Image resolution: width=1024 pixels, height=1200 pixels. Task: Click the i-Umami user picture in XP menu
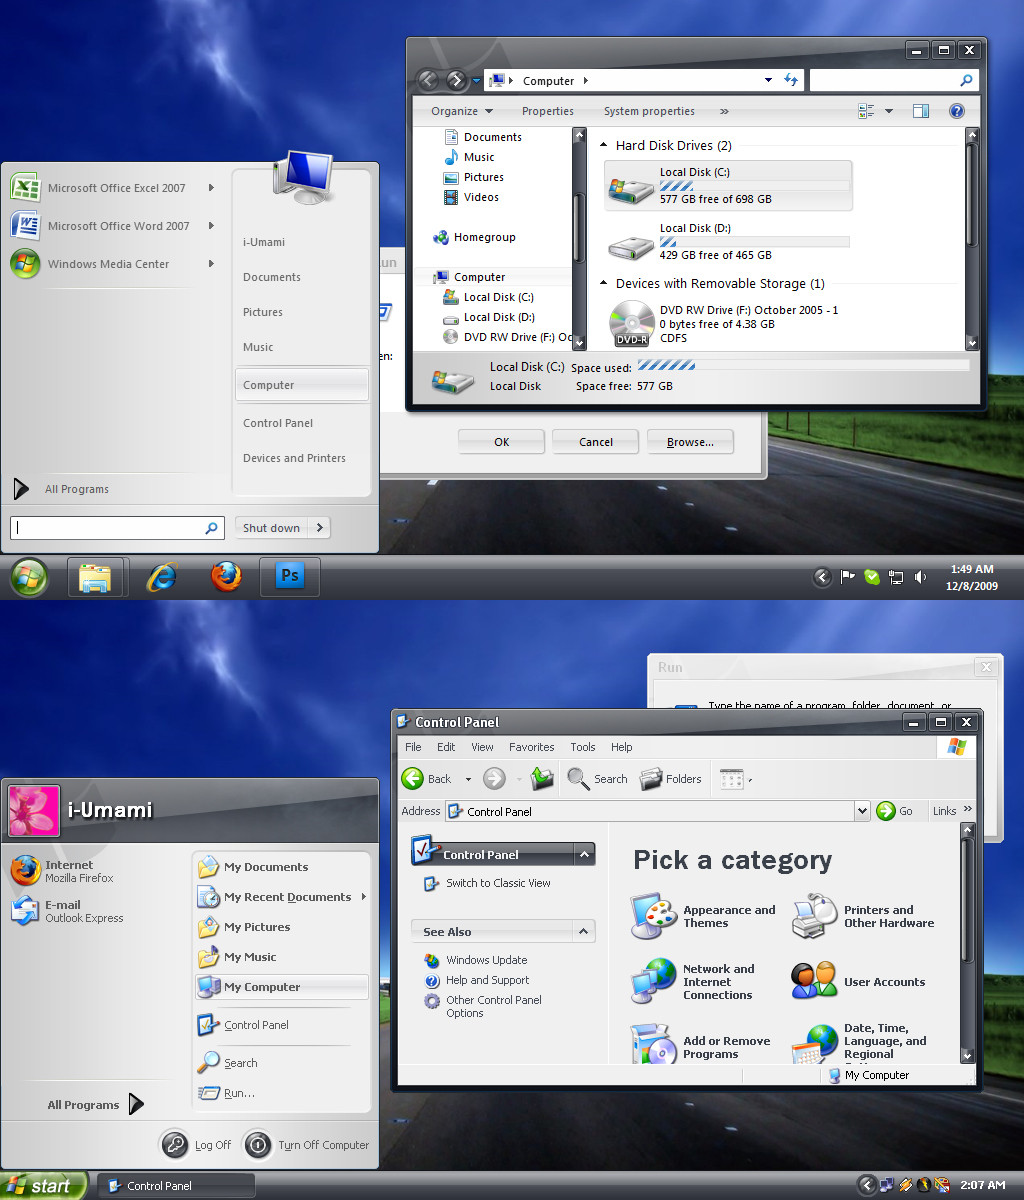[33, 810]
